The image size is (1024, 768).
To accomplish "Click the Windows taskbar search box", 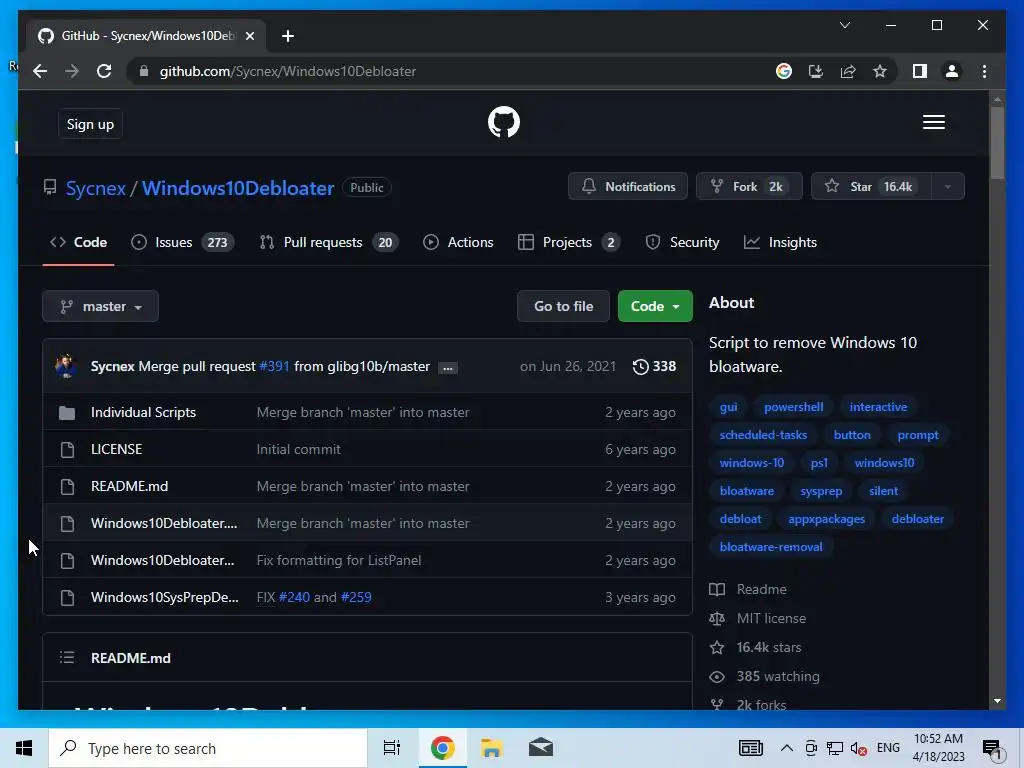I will (x=208, y=748).
